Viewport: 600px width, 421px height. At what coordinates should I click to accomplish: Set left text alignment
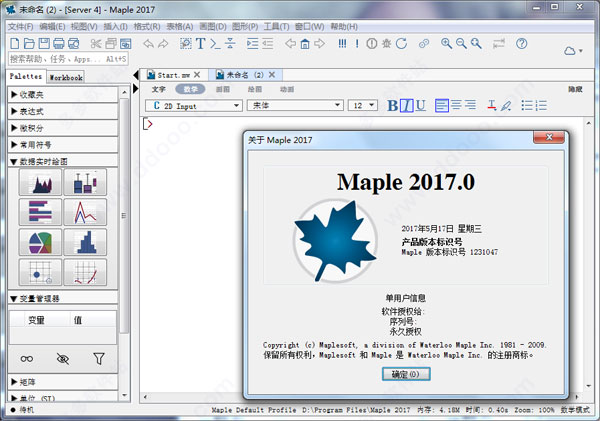pos(442,106)
